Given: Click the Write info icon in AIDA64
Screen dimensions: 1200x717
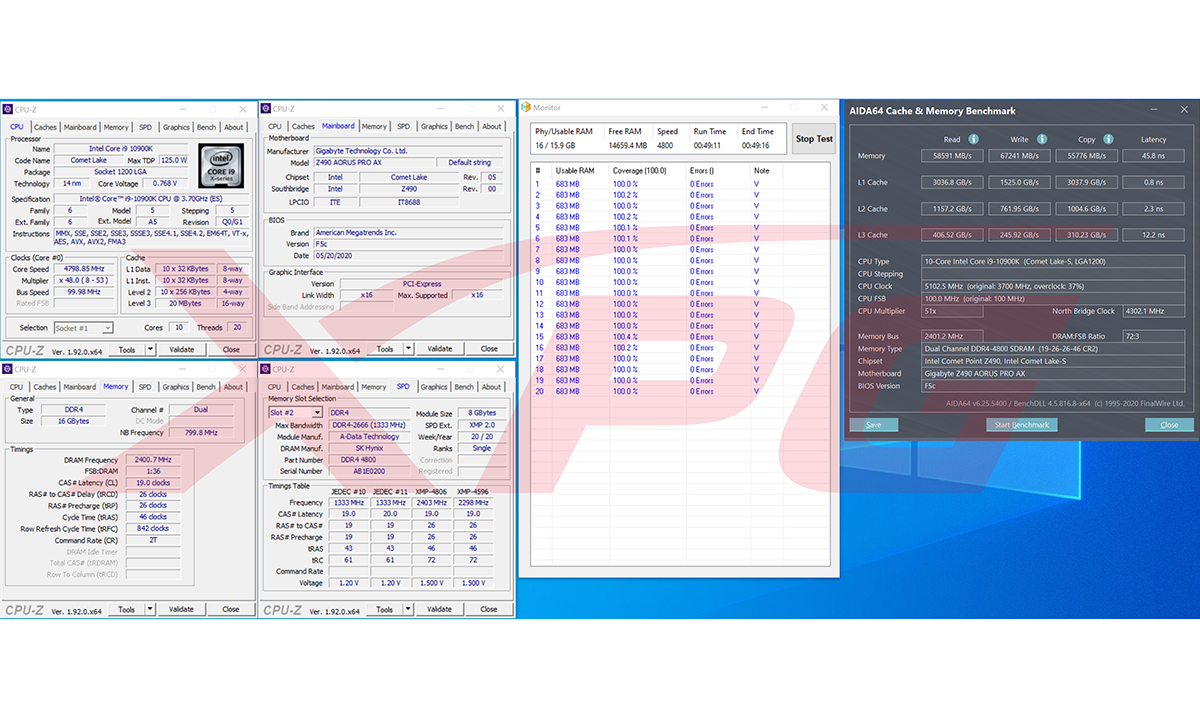Looking at the screenshot, I should (x=1042, y=139).
